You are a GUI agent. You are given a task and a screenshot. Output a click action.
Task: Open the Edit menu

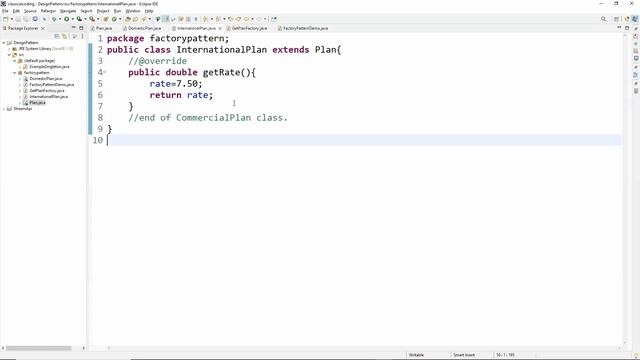tap(16, 11)
